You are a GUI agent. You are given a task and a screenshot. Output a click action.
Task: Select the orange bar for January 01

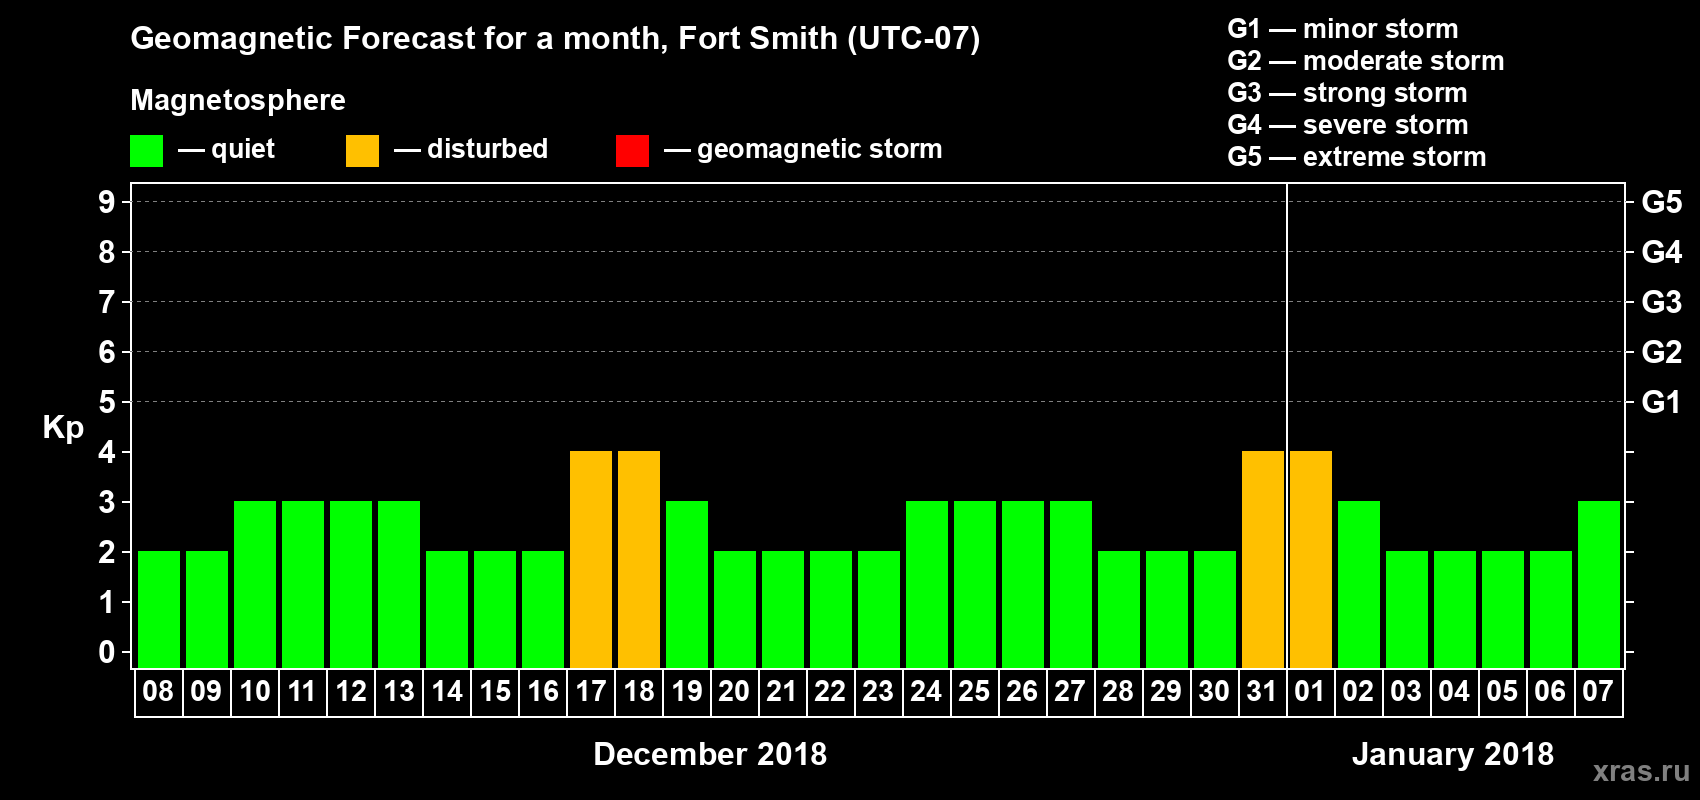tap(1311, 559)
